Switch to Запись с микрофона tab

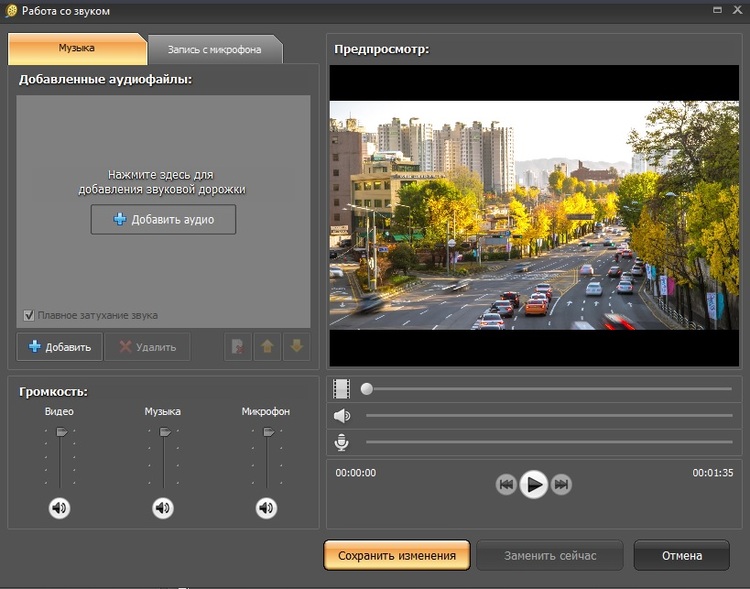[215, 50]
